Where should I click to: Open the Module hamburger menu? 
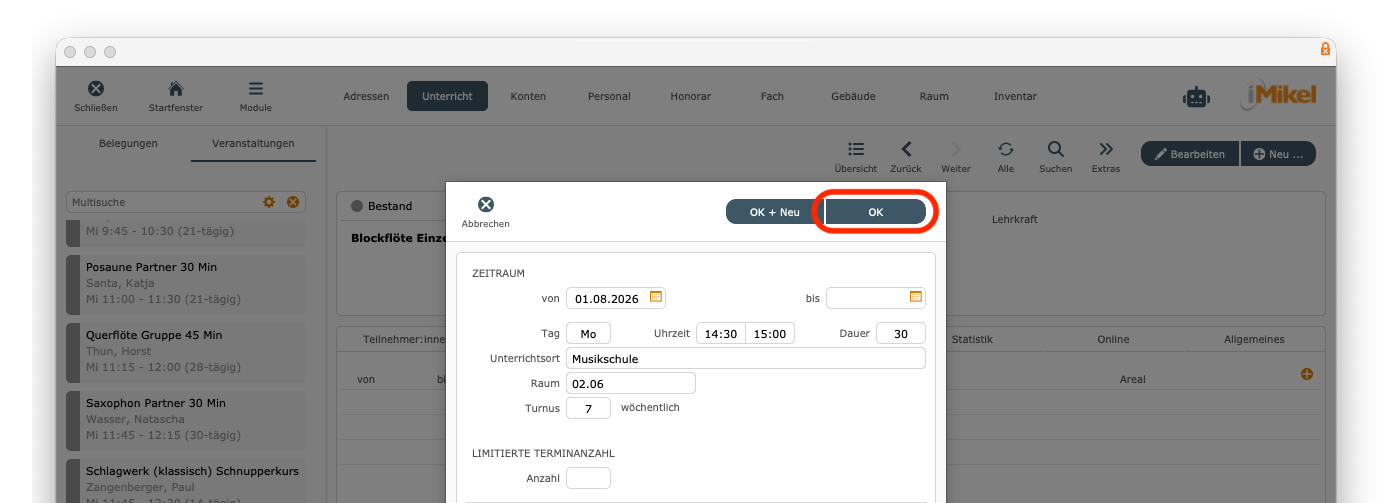tap(256, 90)
